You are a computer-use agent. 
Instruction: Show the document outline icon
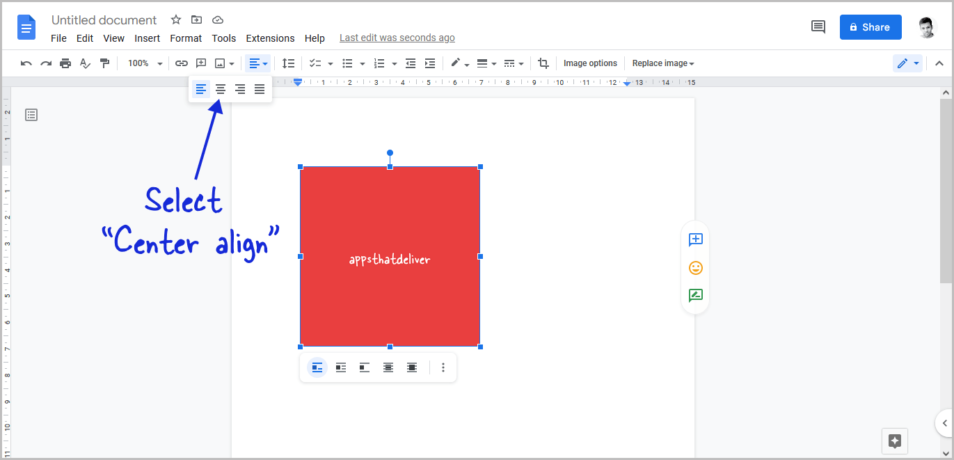pos(31,114)
